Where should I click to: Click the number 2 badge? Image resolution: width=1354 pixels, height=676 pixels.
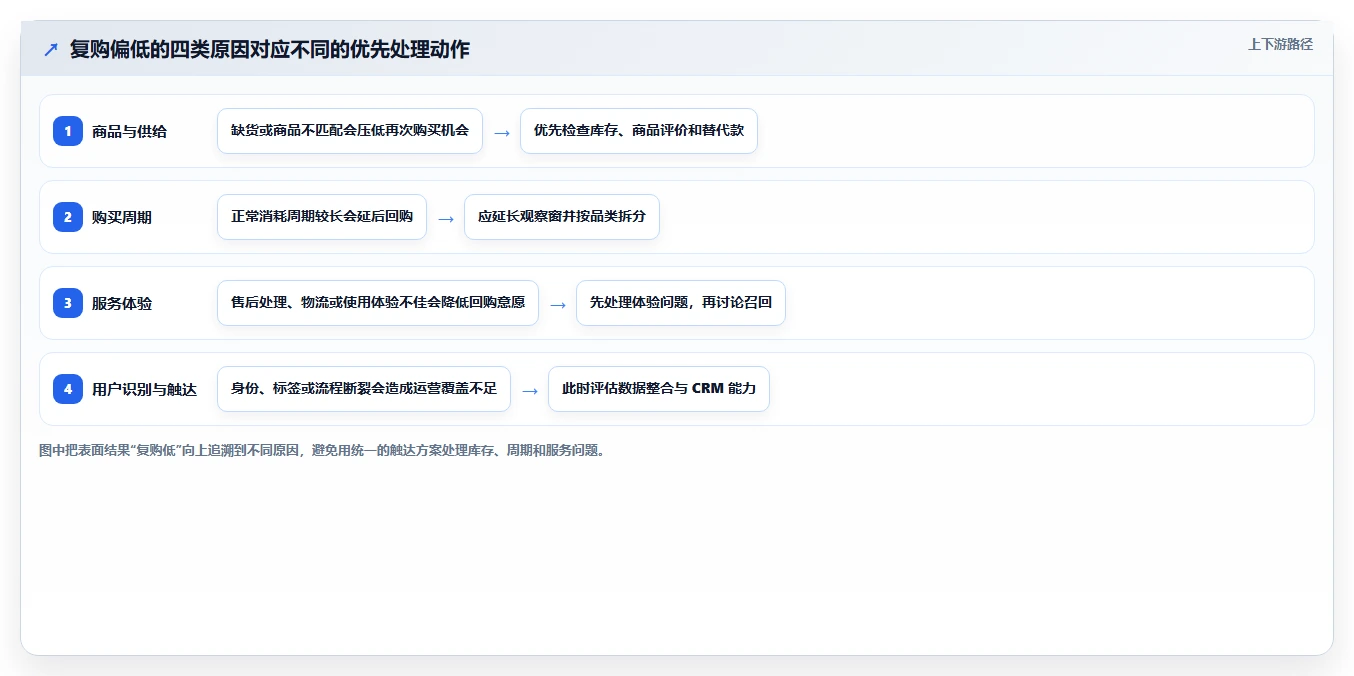tap(68, 217)
